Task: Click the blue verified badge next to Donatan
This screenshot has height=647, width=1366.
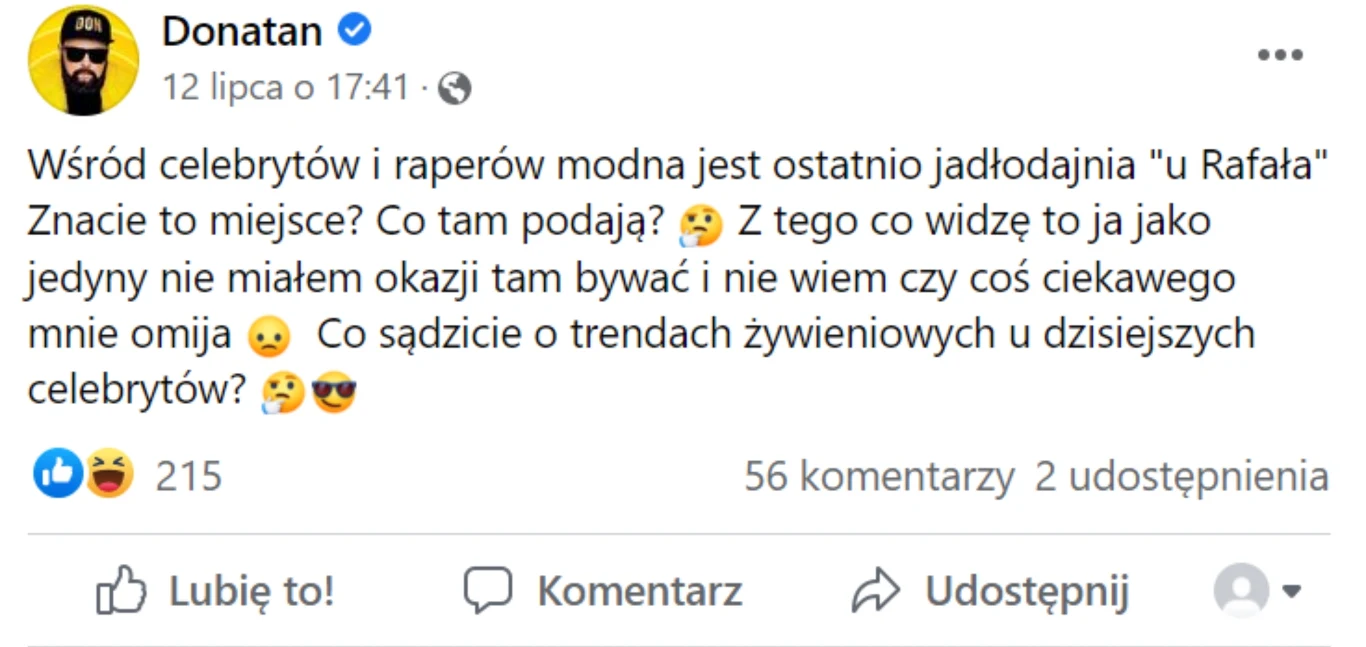Action: coord(355,30)
